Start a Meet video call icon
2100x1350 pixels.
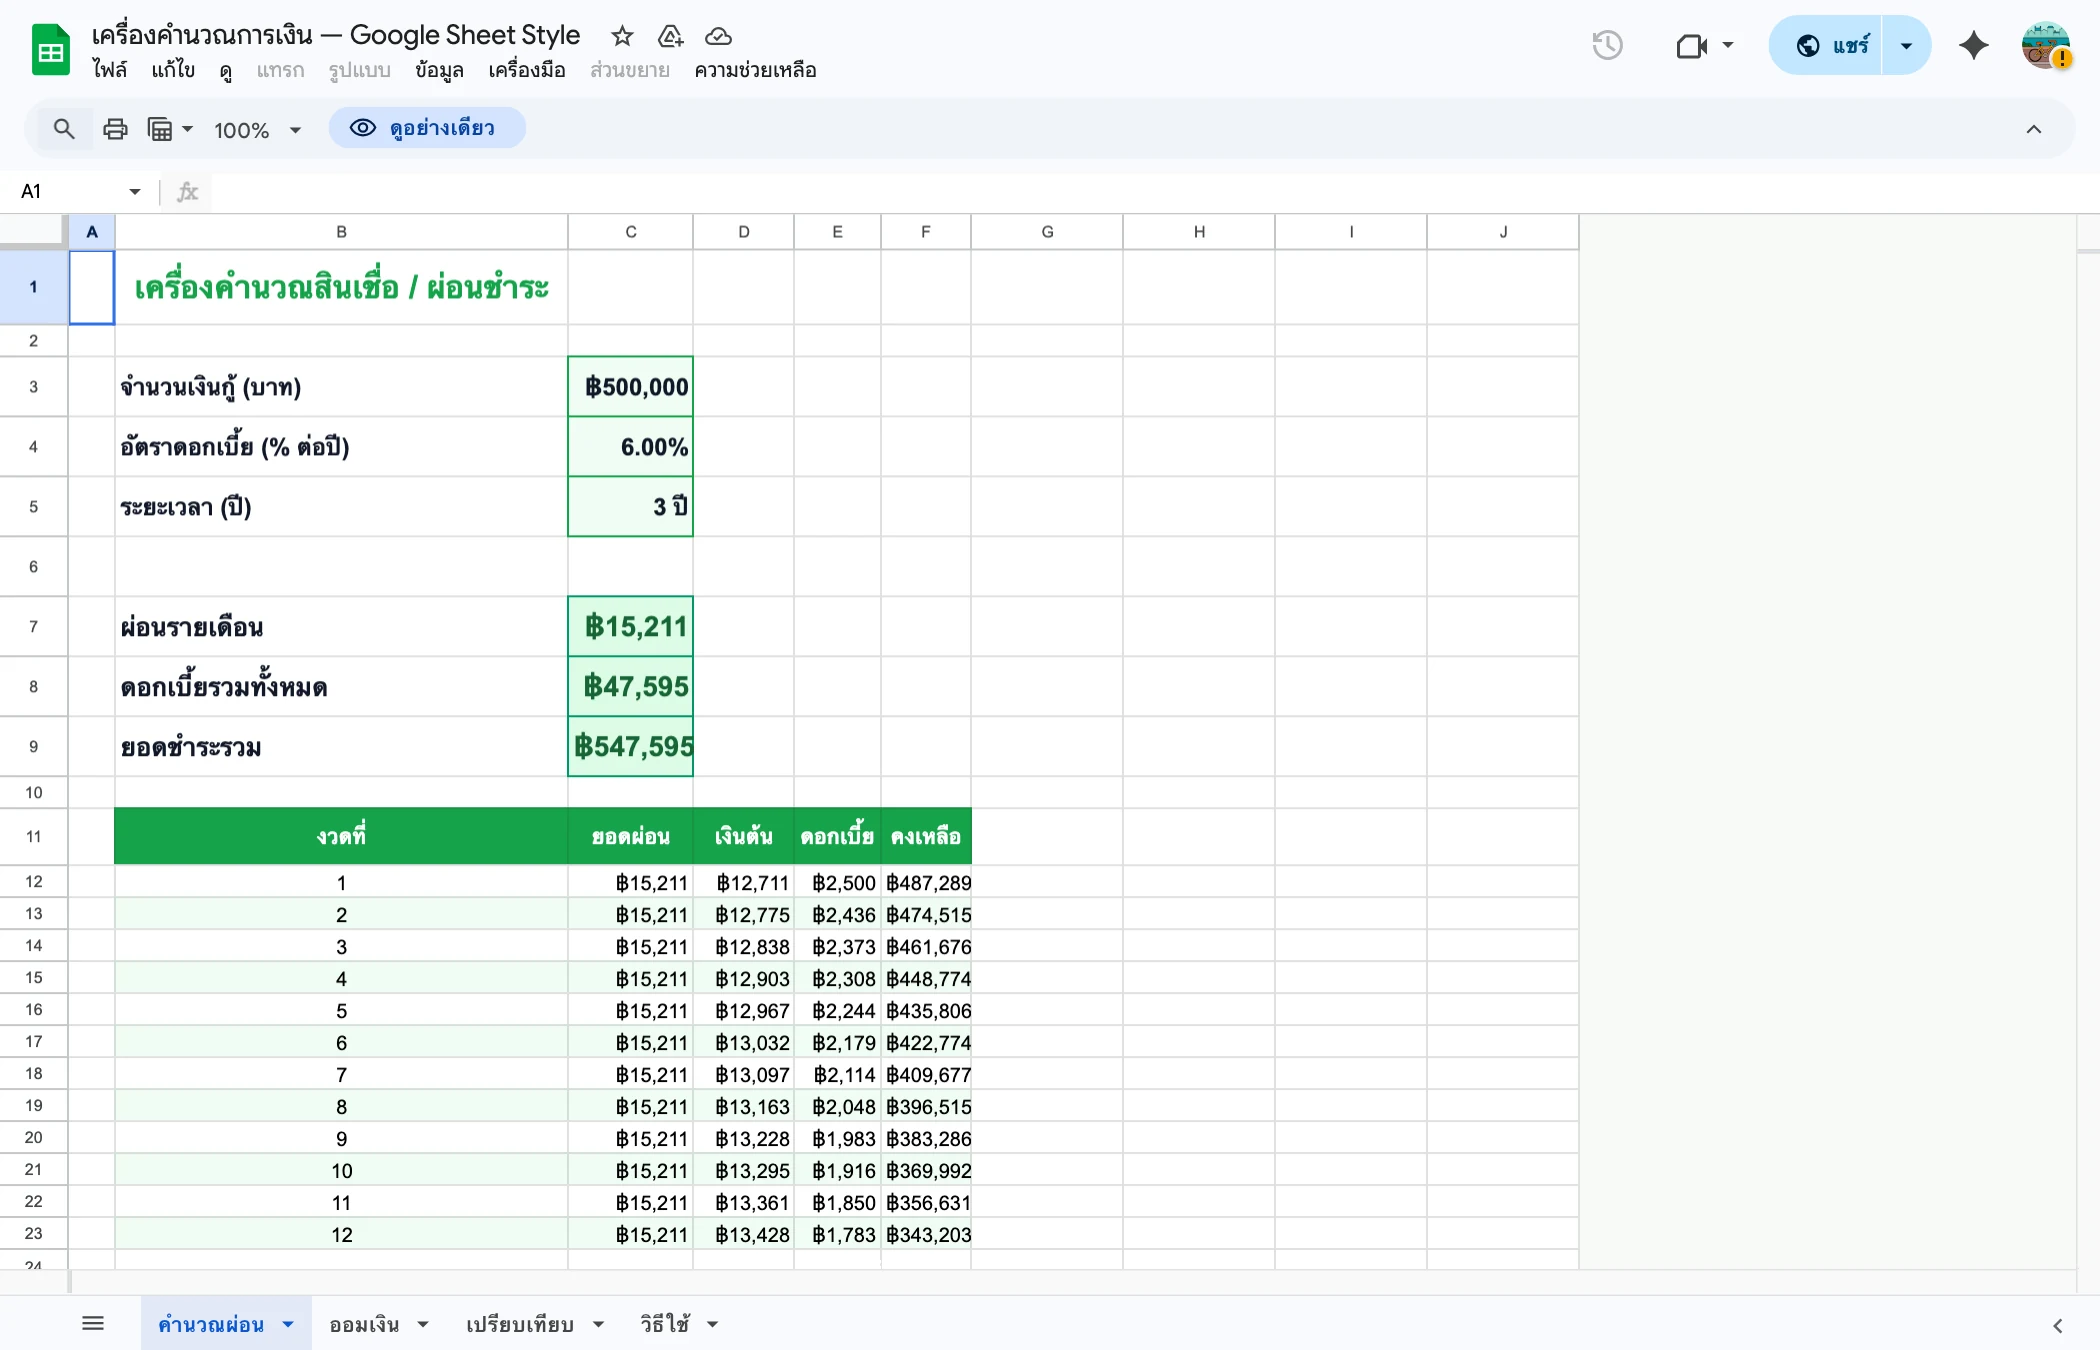click(1691, 45)
